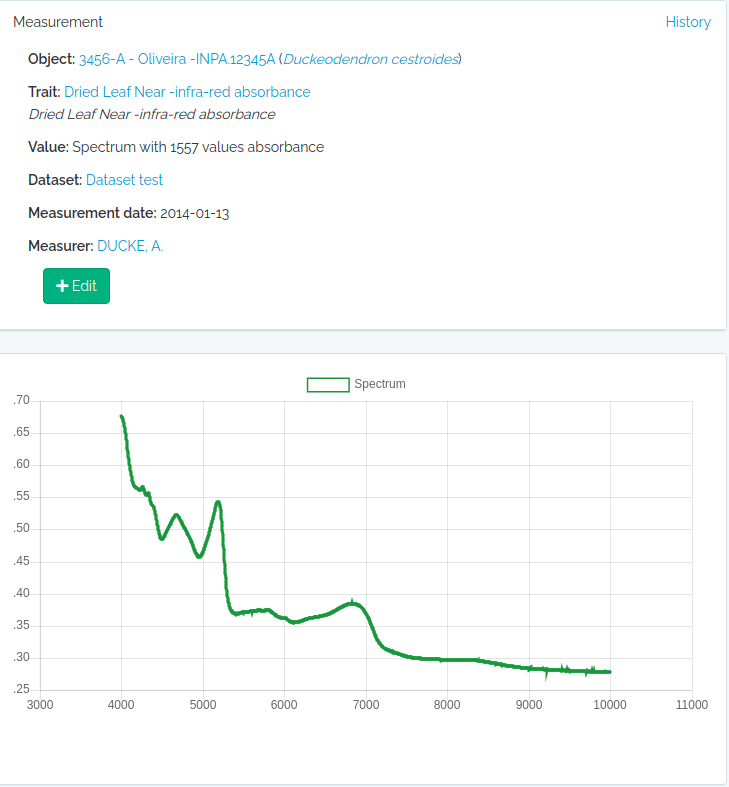The image size is (729, 787).
Task: Toggle the Spectrum series via its legend label
Action: 380,384
